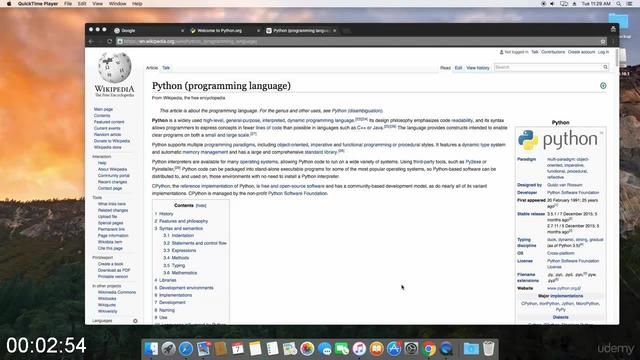Open View menu

tap(97, 4)
